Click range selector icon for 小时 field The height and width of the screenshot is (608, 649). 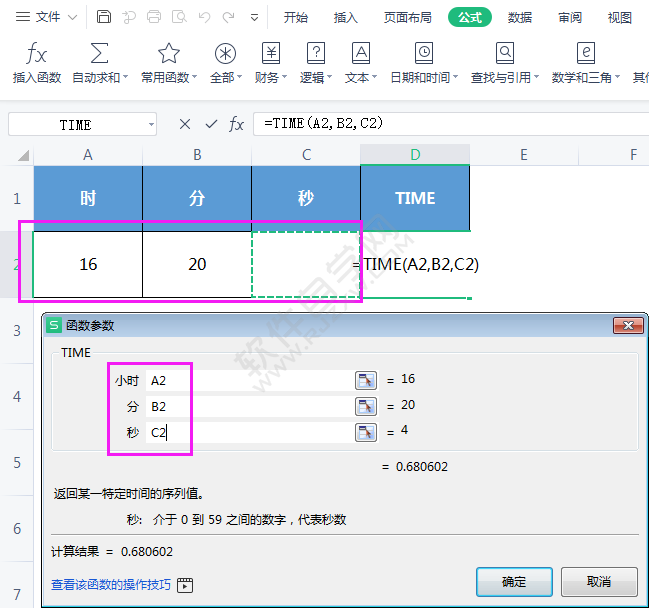[366, 380]
